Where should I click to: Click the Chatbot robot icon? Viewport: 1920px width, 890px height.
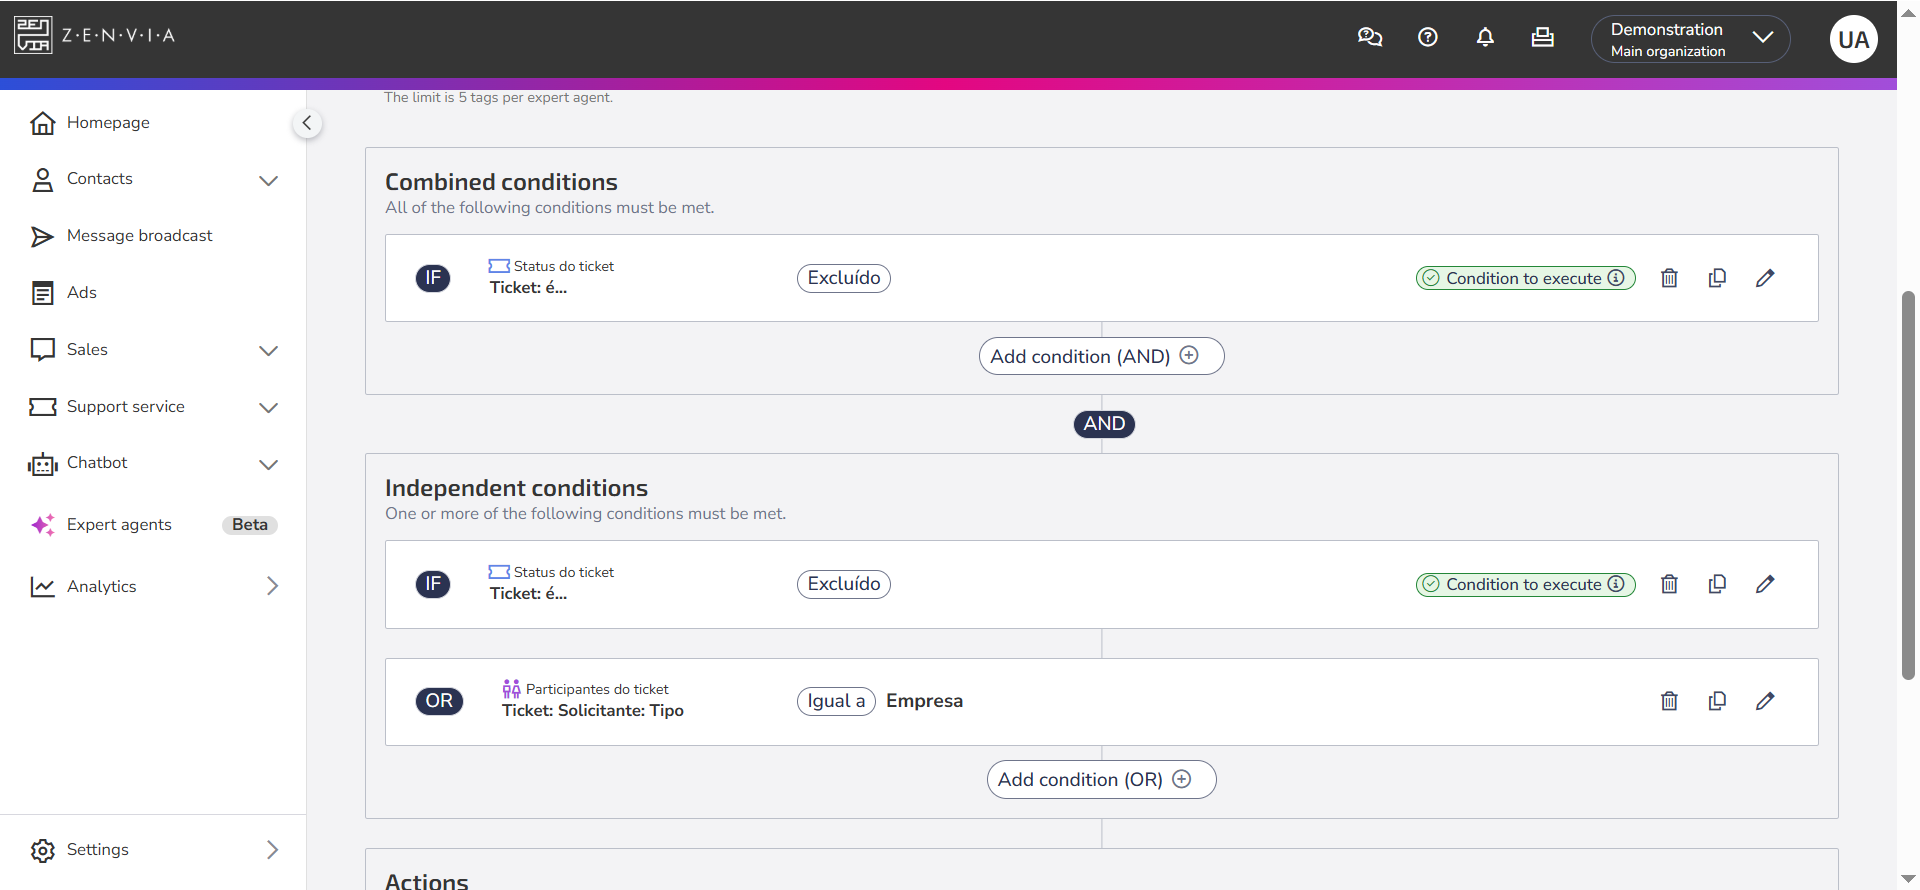tap(43, 464)
